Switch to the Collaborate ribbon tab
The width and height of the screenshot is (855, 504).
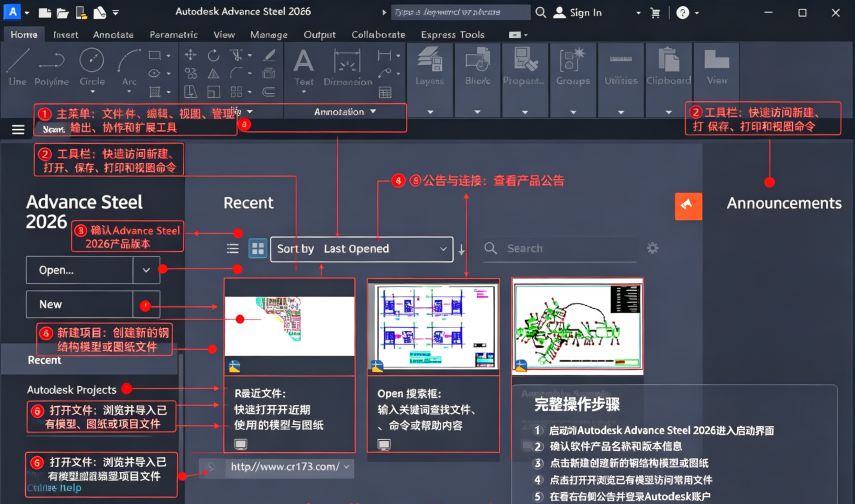tap(378, 34)
